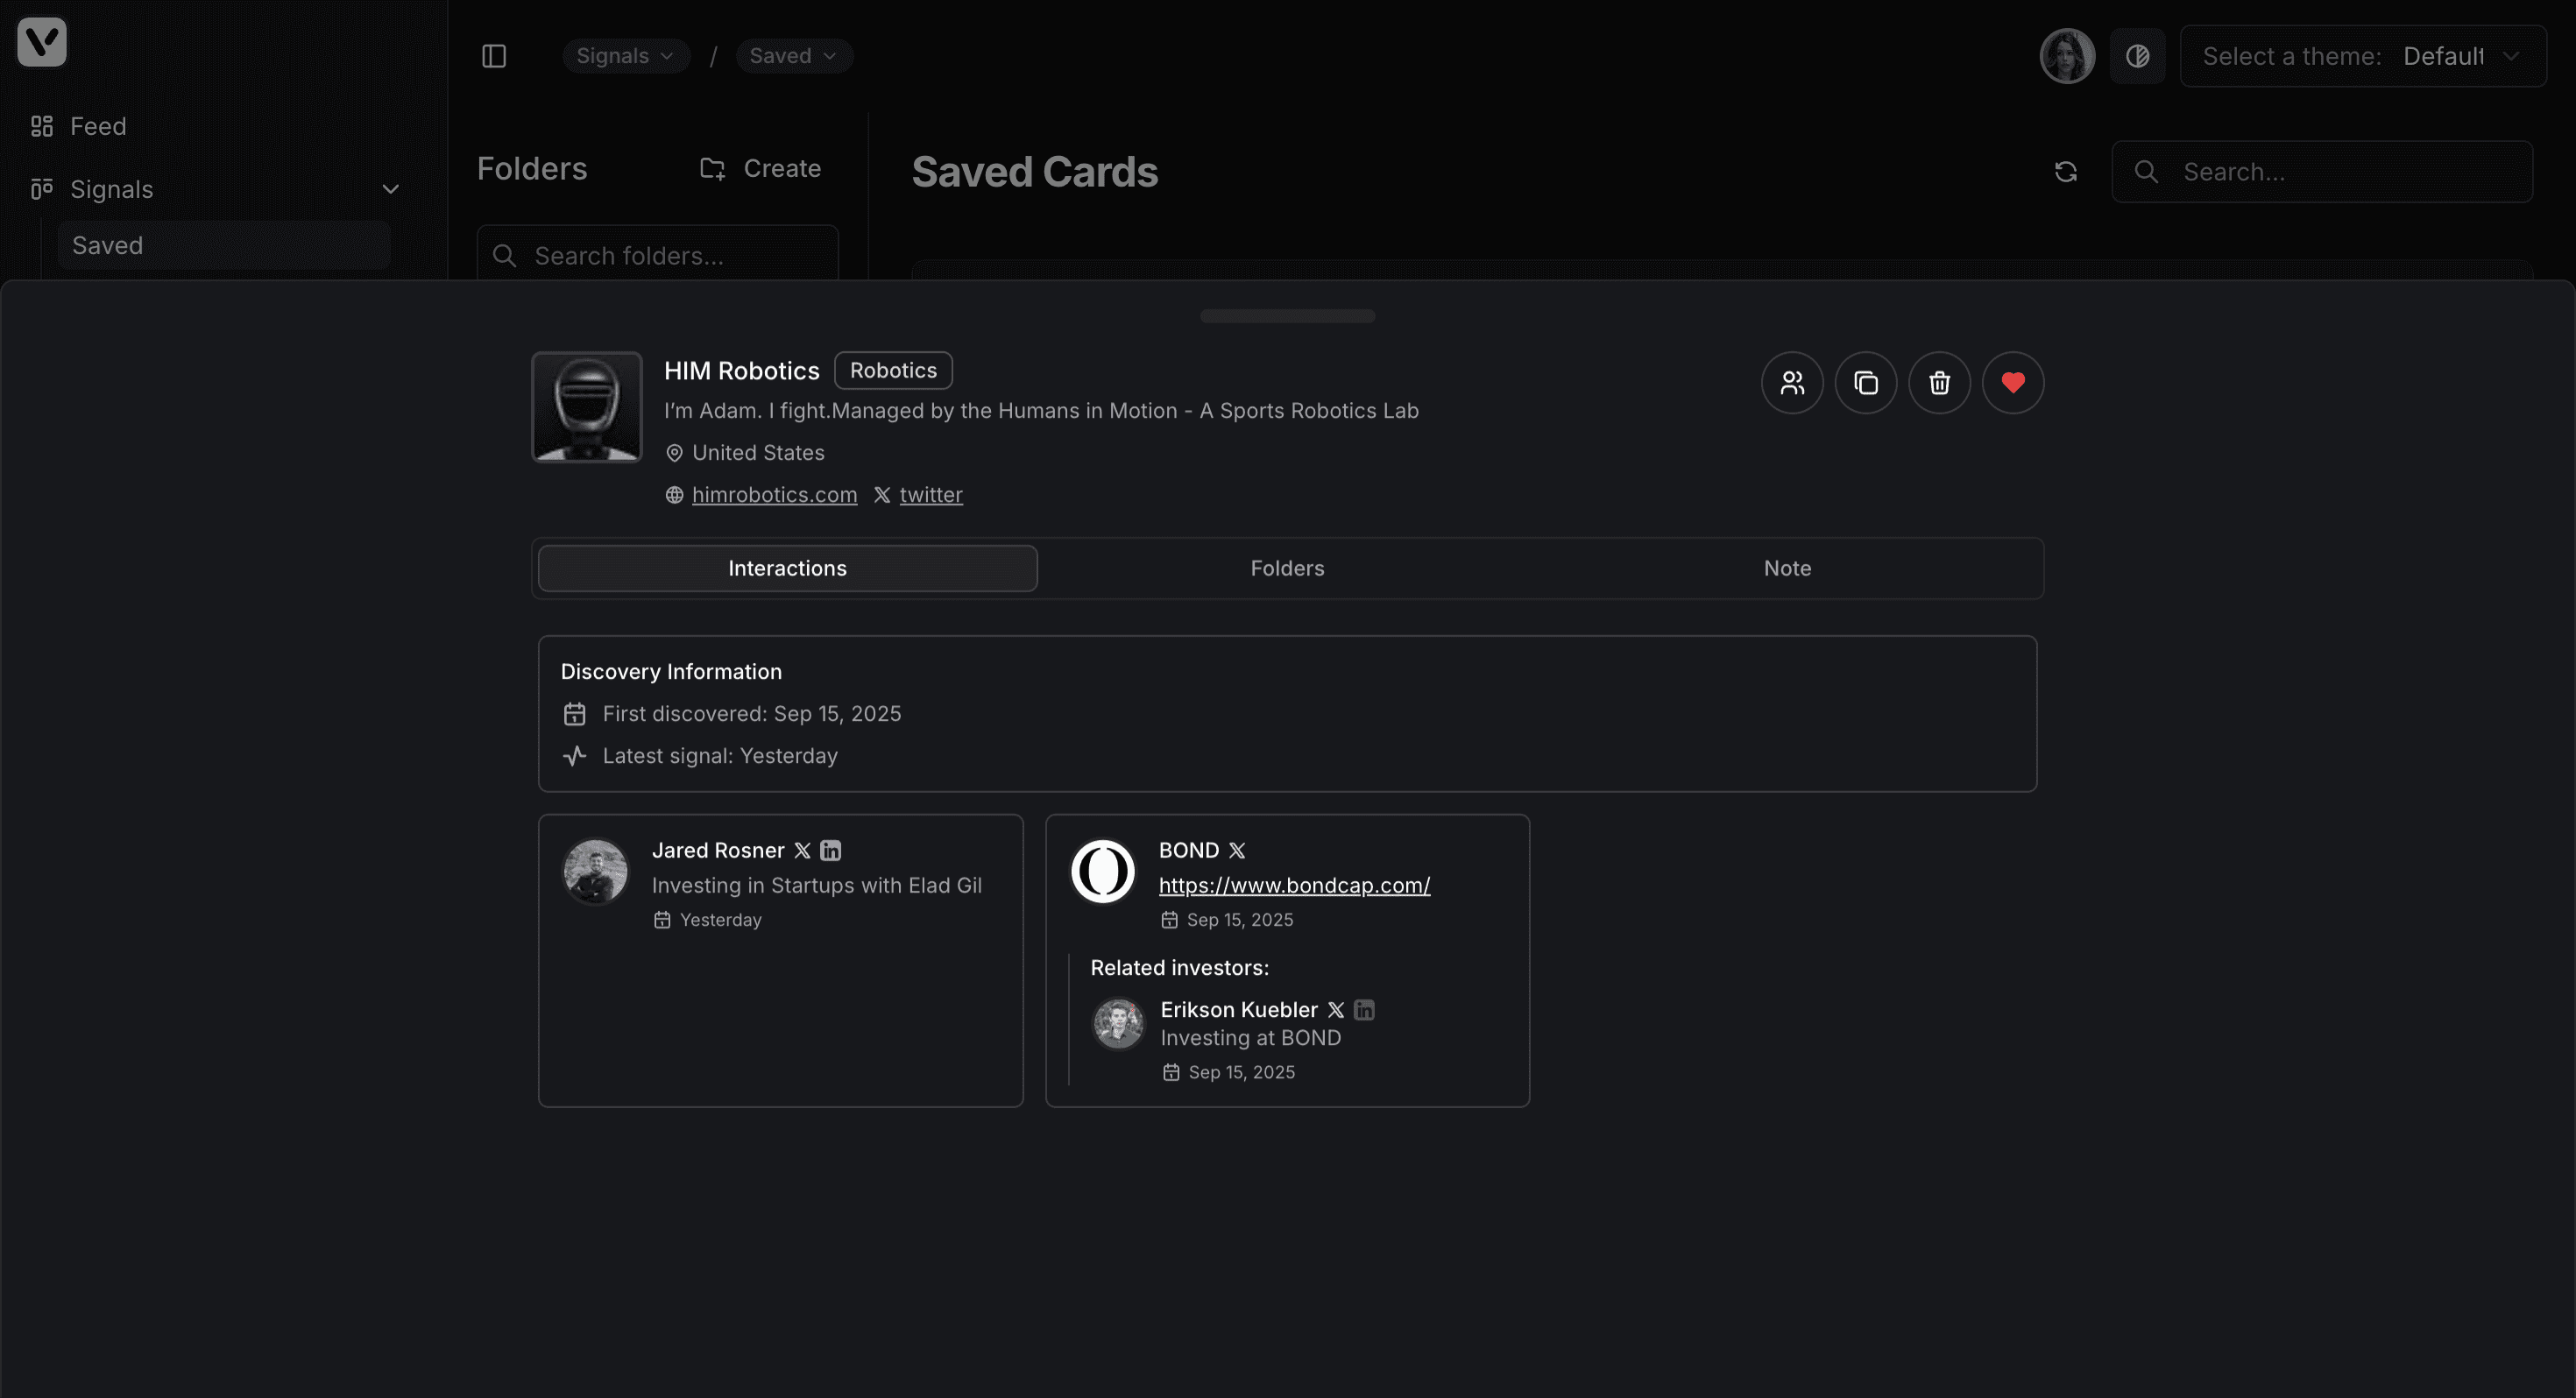The height and width of the screenshot is (1398, 2576).
Task: Open Erikson Kuebler's X profile icon
Action: point(1335,1010)
